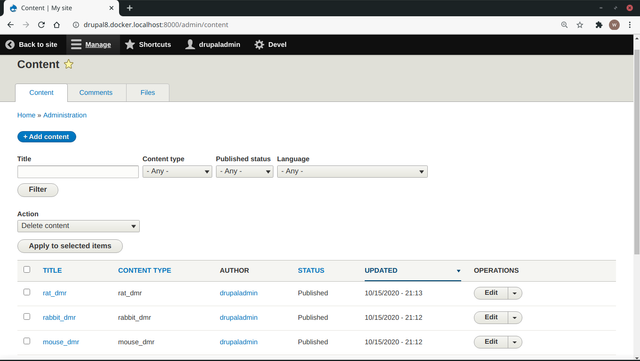Open the Devel toolbar menu
Viewport: 640px width, 361px height.
click(x=270, y=45)
